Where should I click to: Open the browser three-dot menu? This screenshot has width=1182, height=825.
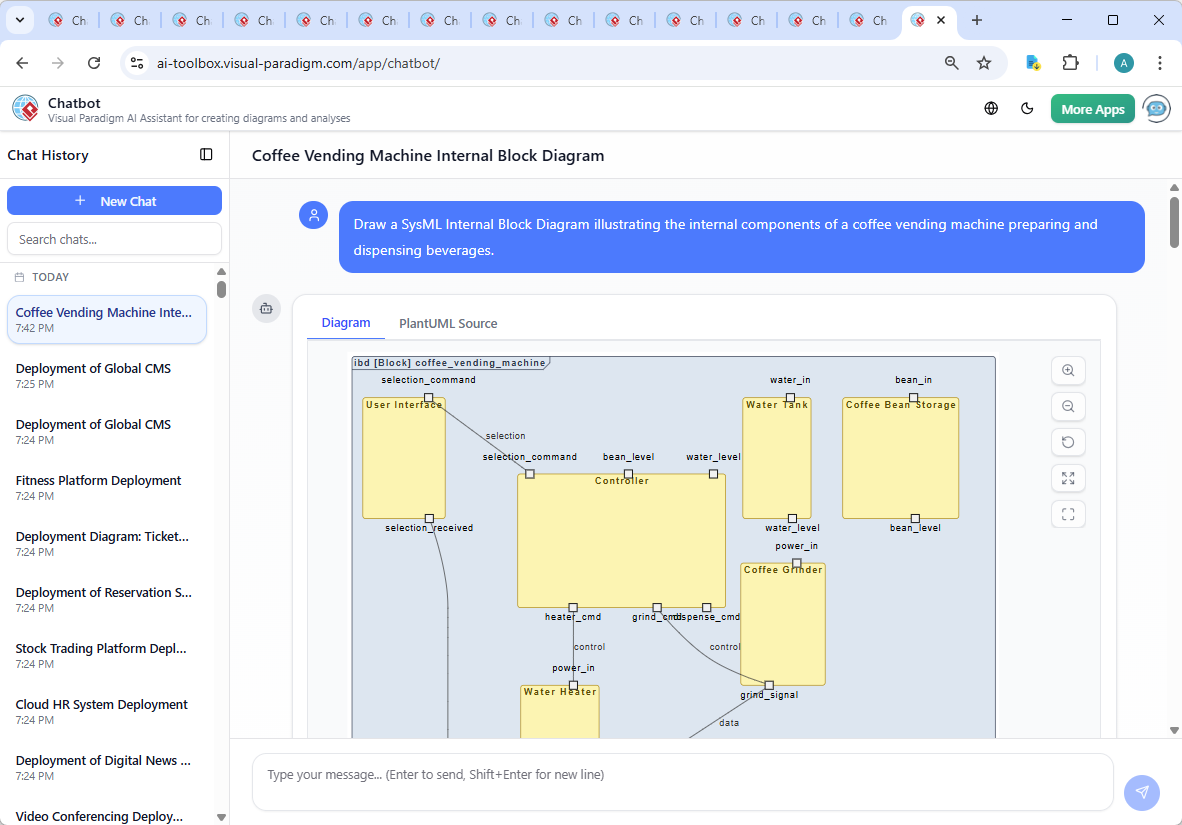(1159, 62)
